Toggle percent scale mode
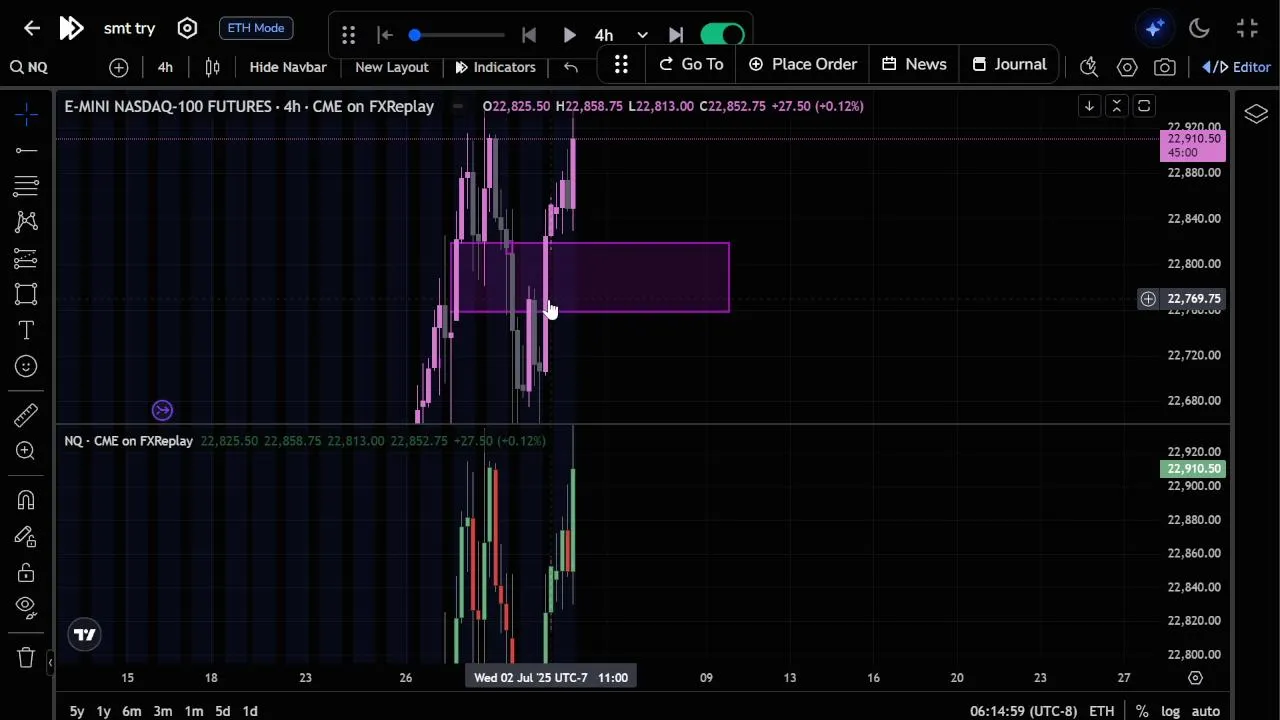The width and height of the screenshot is (1280, 720). 1141,711
